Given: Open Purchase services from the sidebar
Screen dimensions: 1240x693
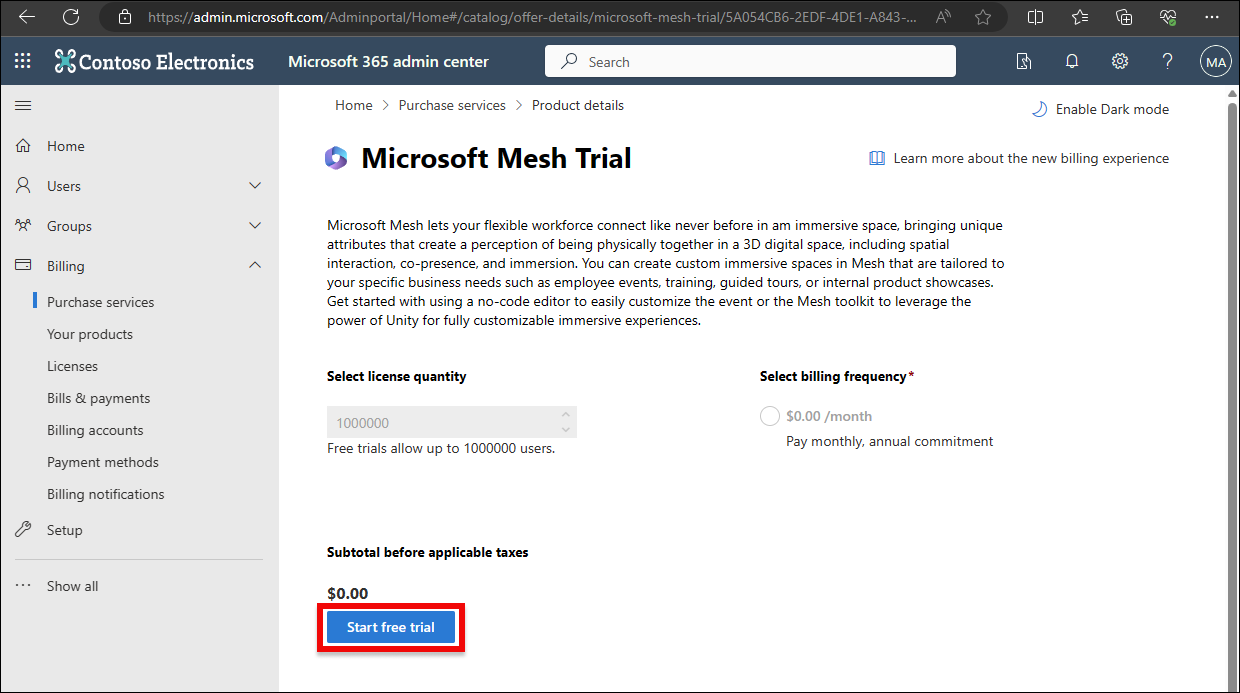Looking at the screenshot, I should (x=100, y=301).
